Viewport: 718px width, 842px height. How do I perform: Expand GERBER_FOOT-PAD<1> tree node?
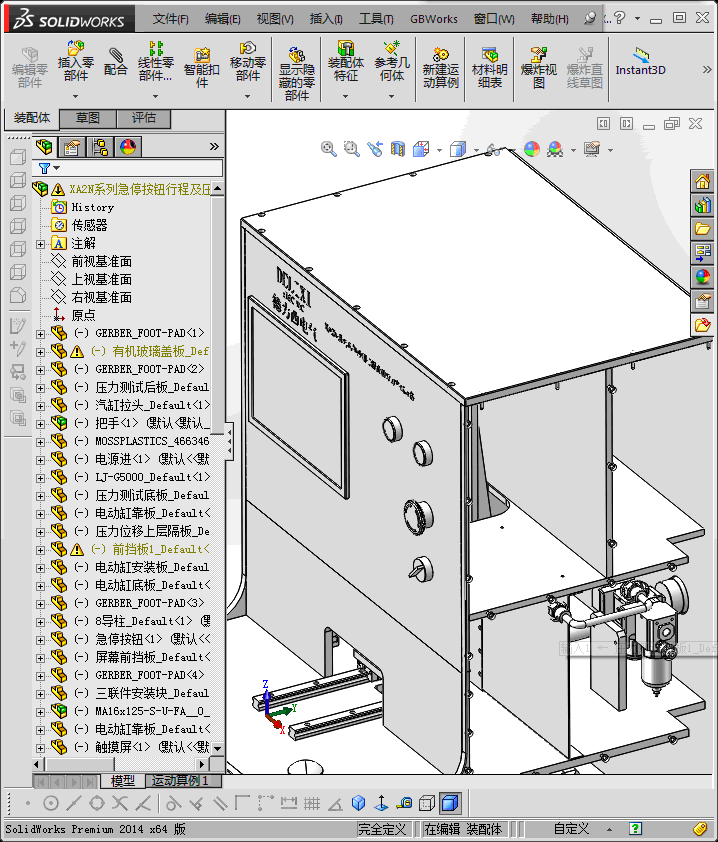click(40, 334)
